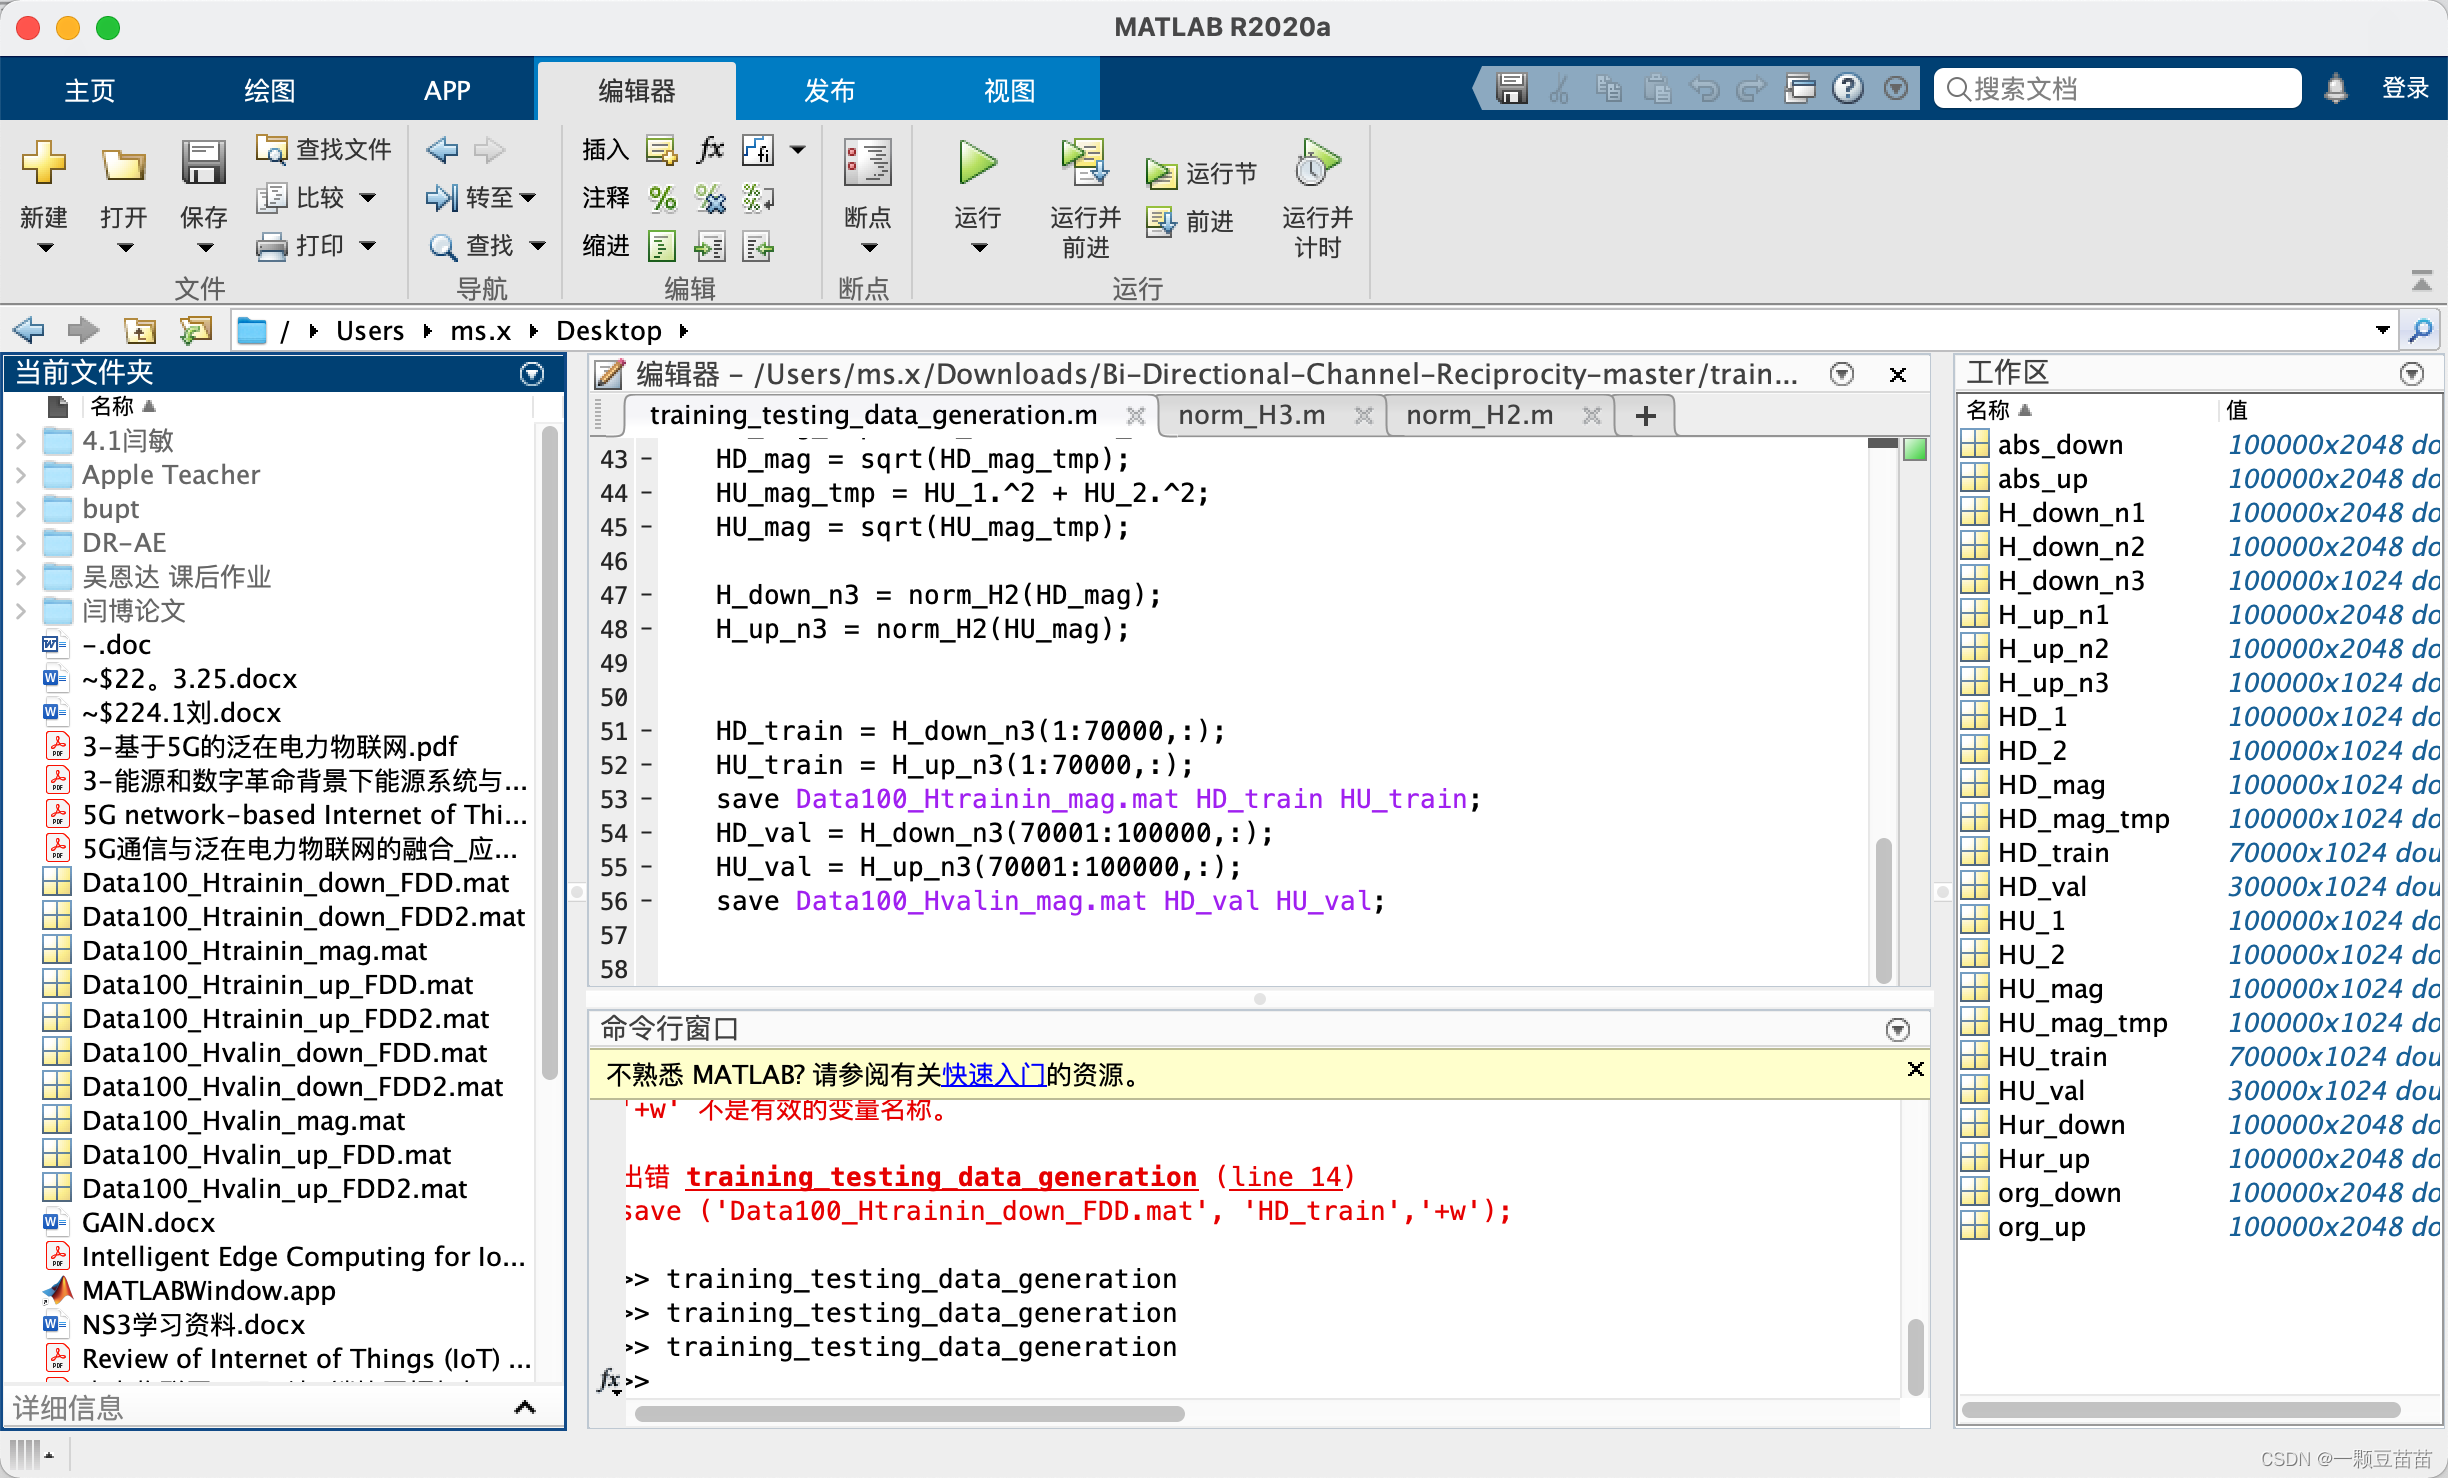The height and width of the screenshot is (1478, 2448).
Task: Open the Getting Started (快速入门) link
Action: tap(994, 1074)
